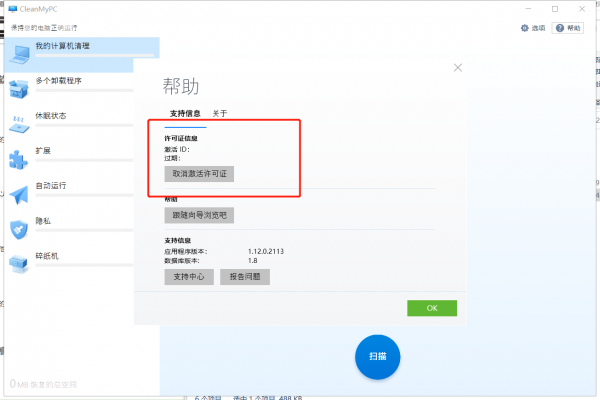This screenshot has height=400, width=600.
Task: Click the 帮助 dialog title
Action: 181,86
